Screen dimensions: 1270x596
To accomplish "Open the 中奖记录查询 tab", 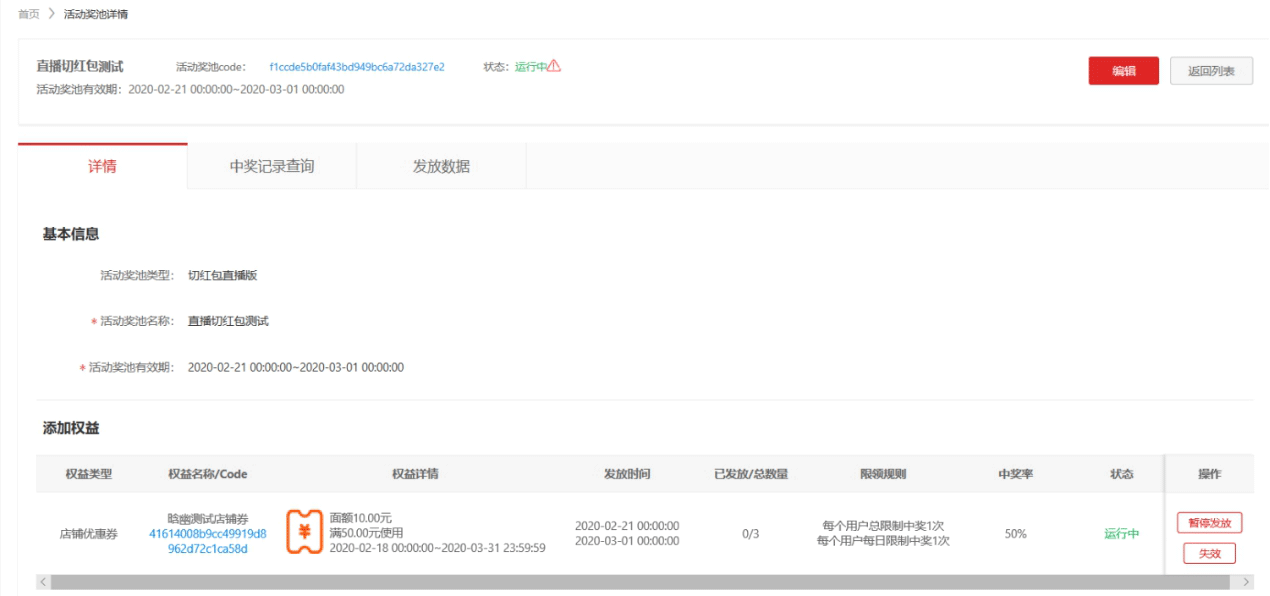I will 271,167.
